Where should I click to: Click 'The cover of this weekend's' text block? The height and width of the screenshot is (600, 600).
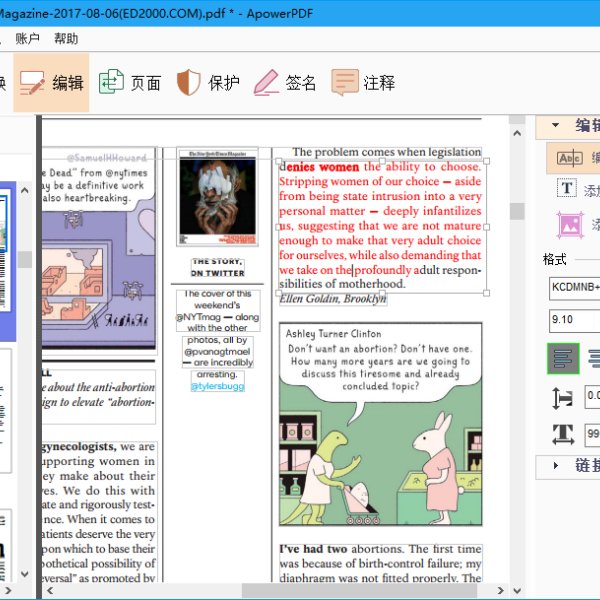coord(218,311)
